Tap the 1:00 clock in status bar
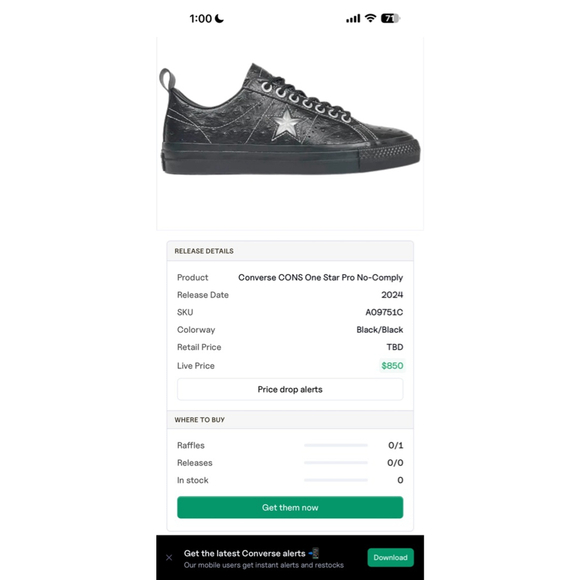 point(200,18)
